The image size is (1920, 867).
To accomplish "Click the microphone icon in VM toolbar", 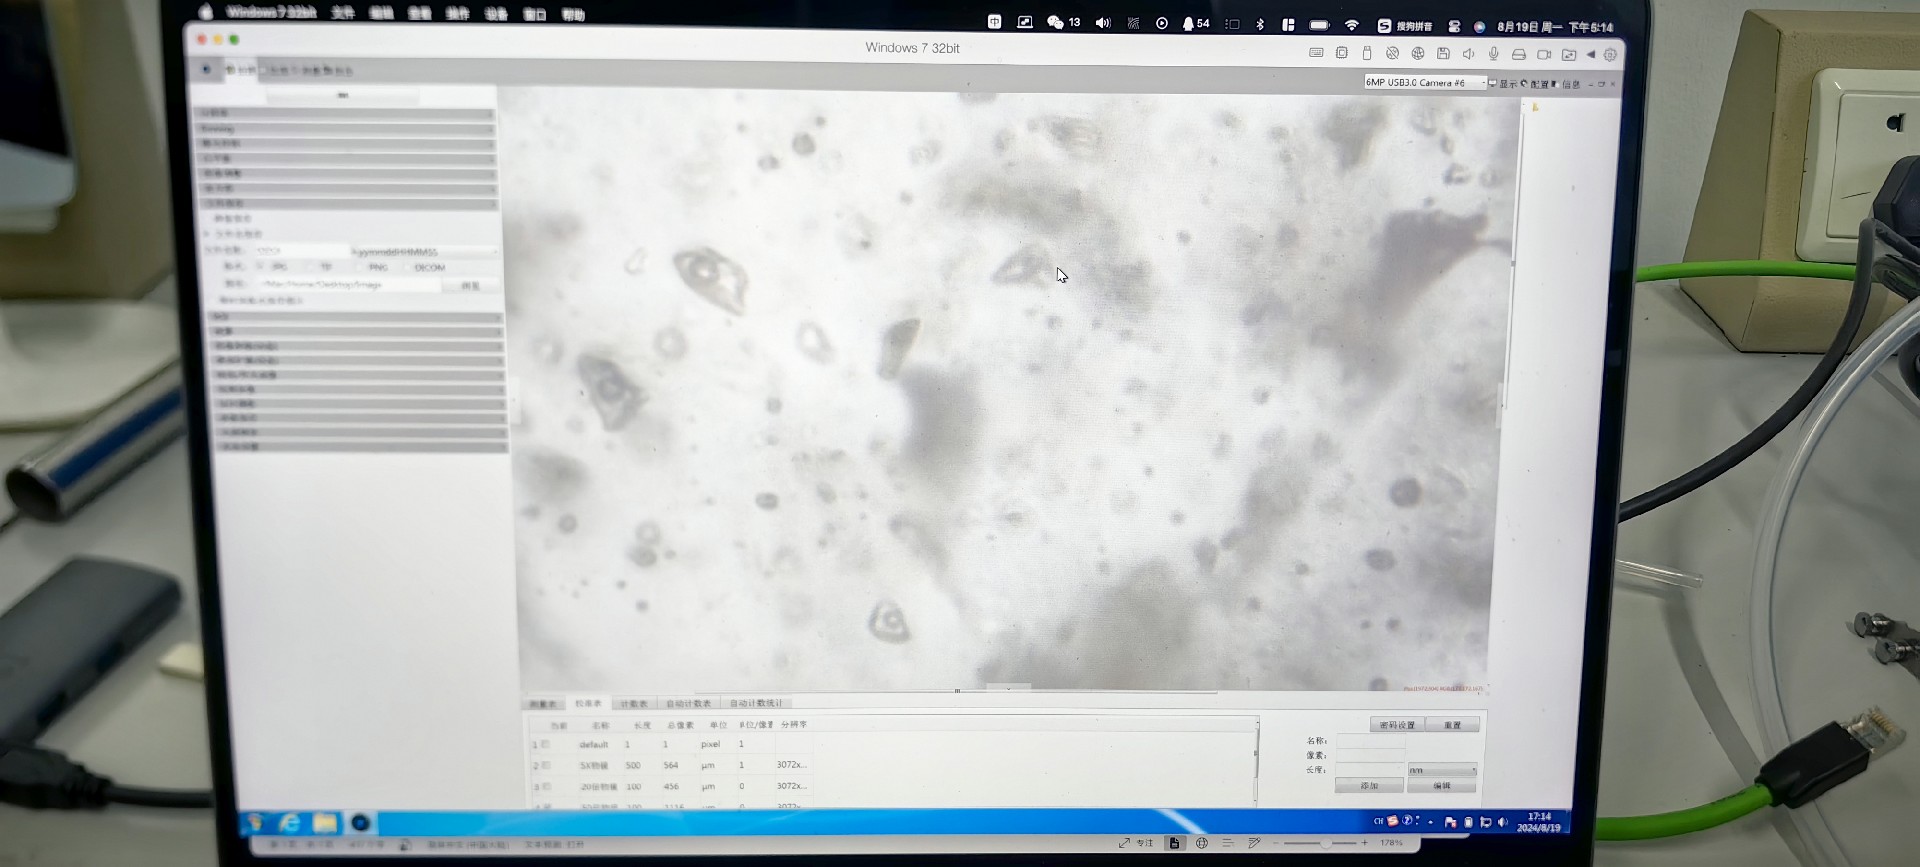I will pos(1493,54).
